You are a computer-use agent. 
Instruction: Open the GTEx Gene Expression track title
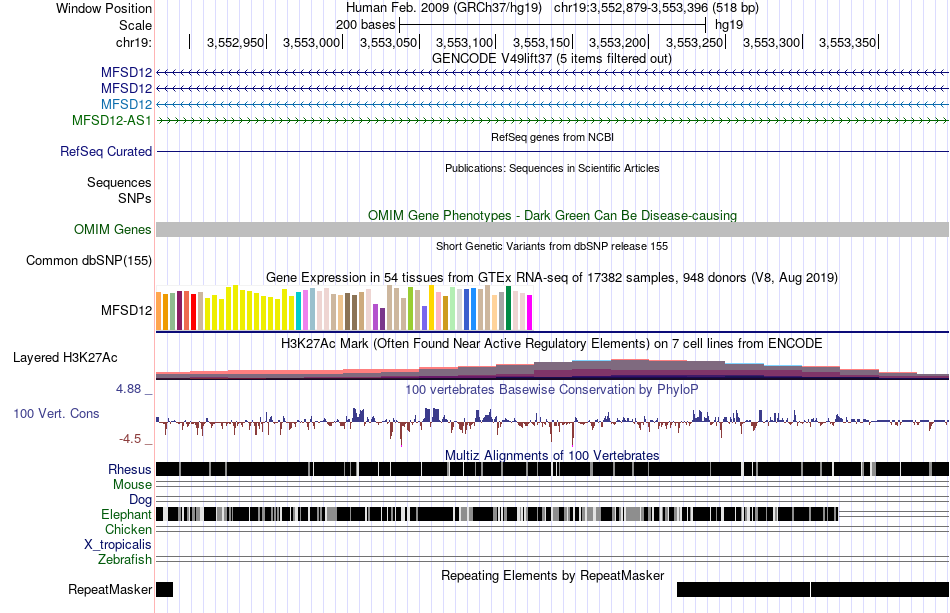tap(552, 277)
